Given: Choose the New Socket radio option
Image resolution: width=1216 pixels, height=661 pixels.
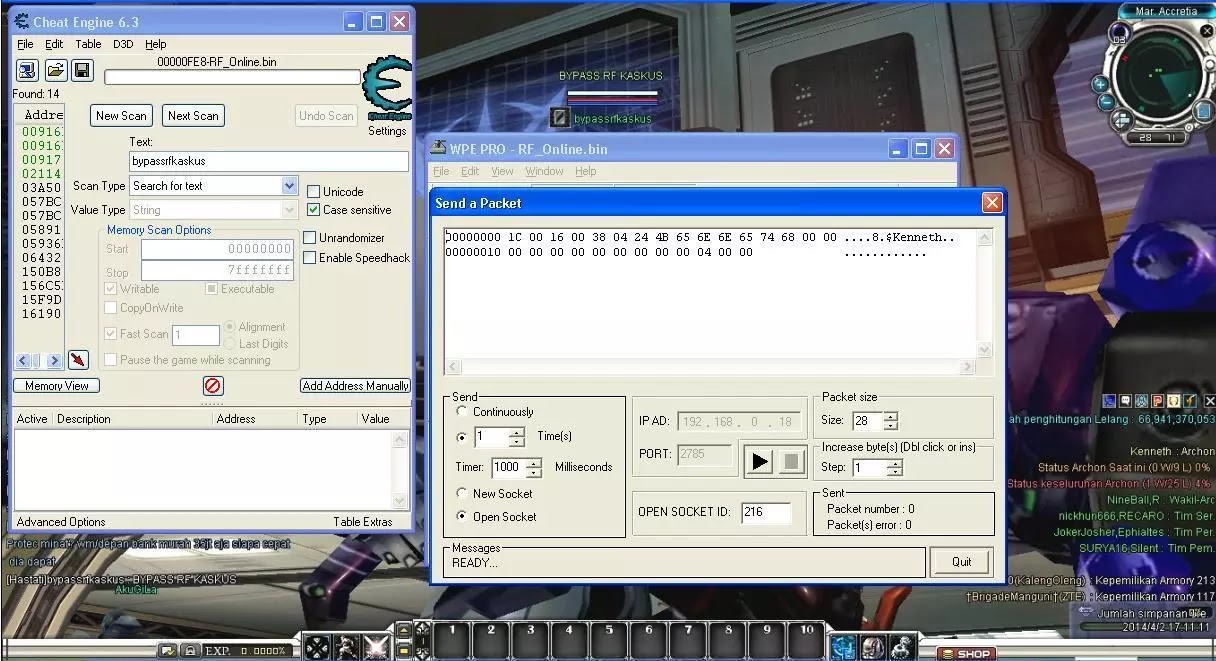Looking at the screenshot, I should [461, 493].
